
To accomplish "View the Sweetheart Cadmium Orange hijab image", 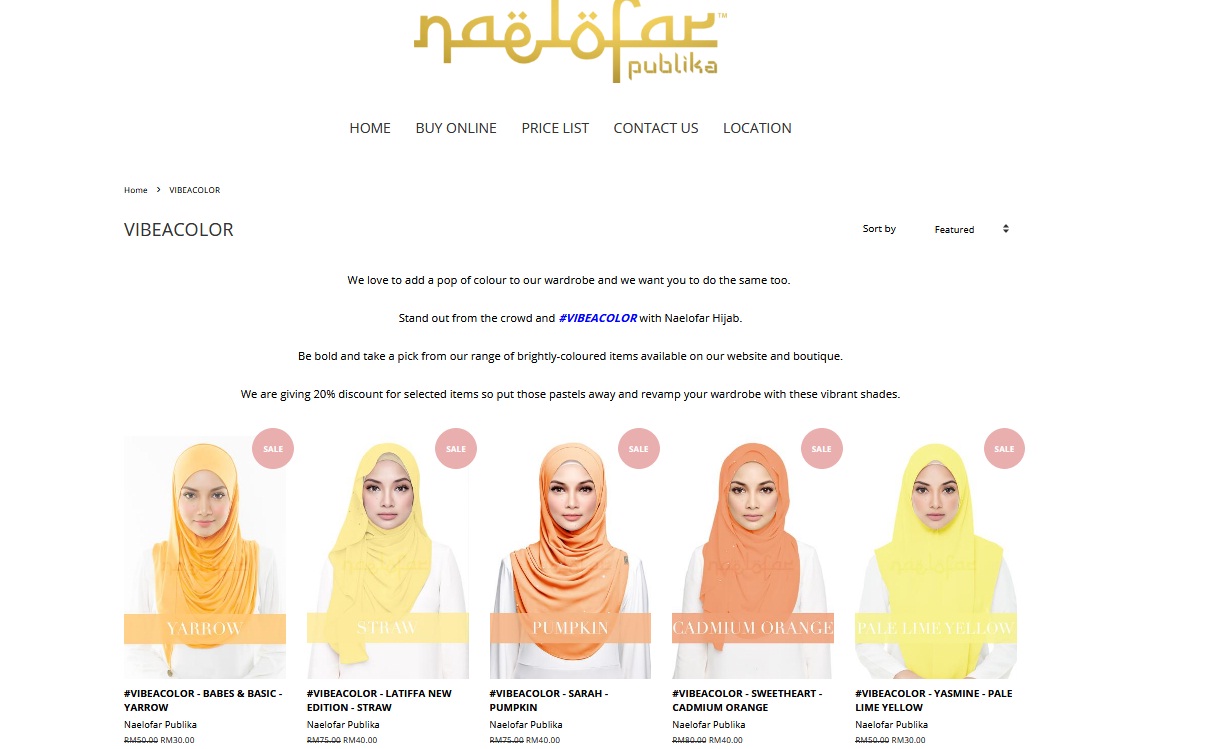I will pos(753,557).
